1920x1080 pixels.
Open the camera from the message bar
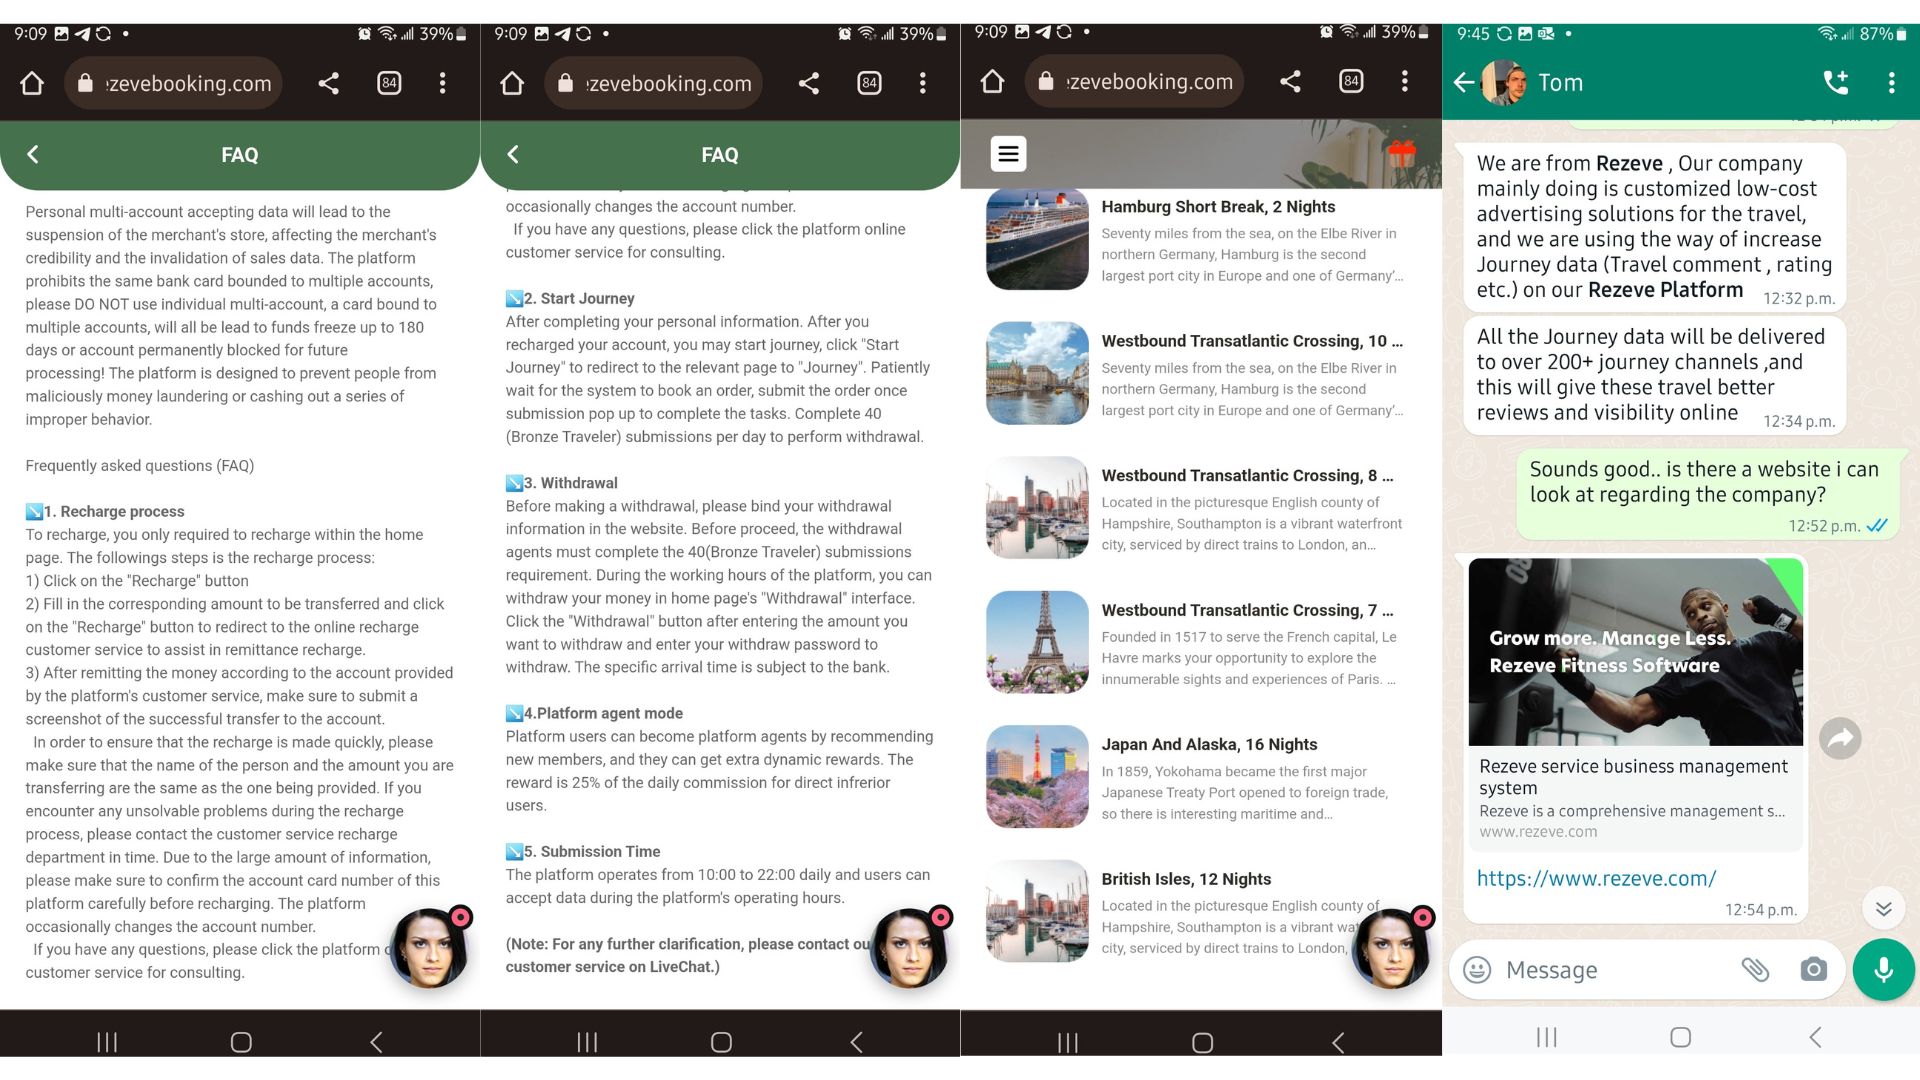coord(1813,969)
